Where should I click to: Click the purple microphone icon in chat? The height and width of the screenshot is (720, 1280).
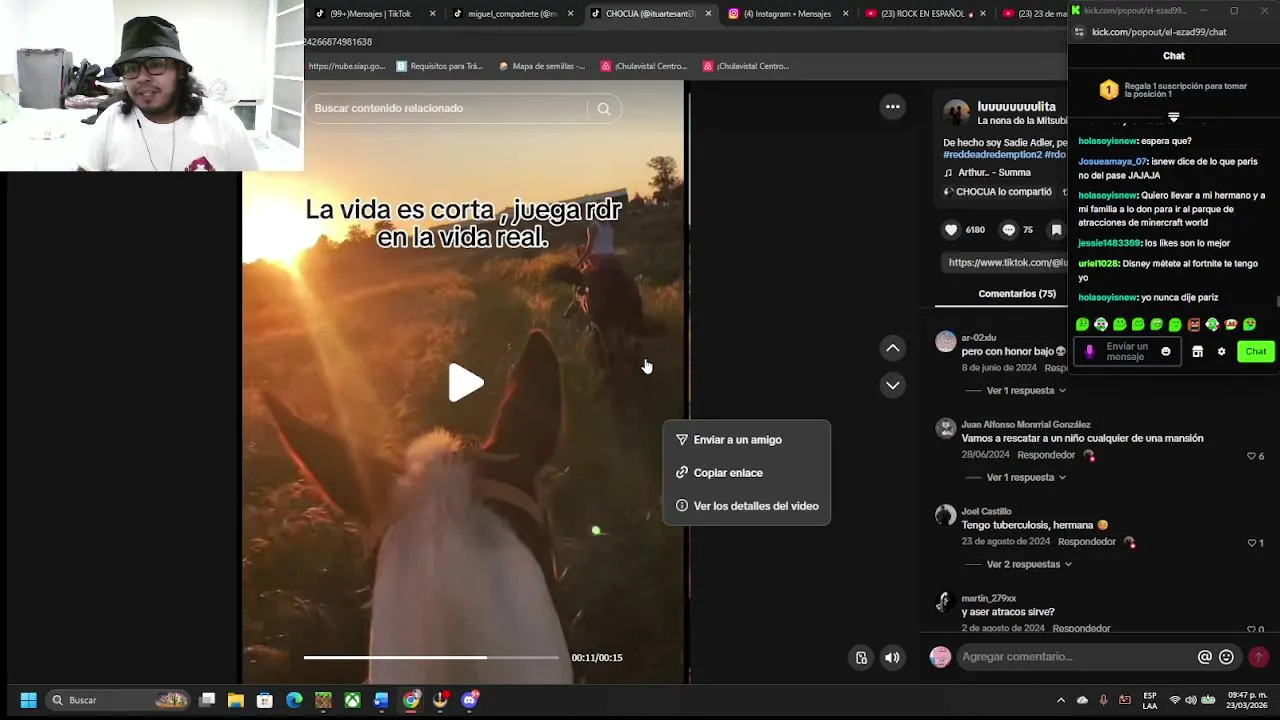[1090, 352]
